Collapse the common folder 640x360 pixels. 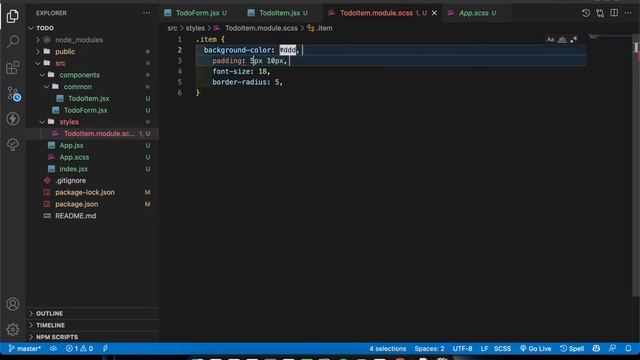(x=46, y=87)
